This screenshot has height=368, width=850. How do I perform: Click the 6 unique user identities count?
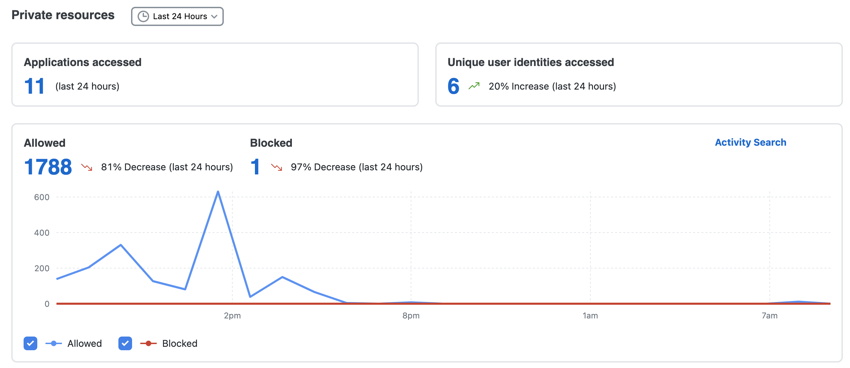[x=453, y=86]
